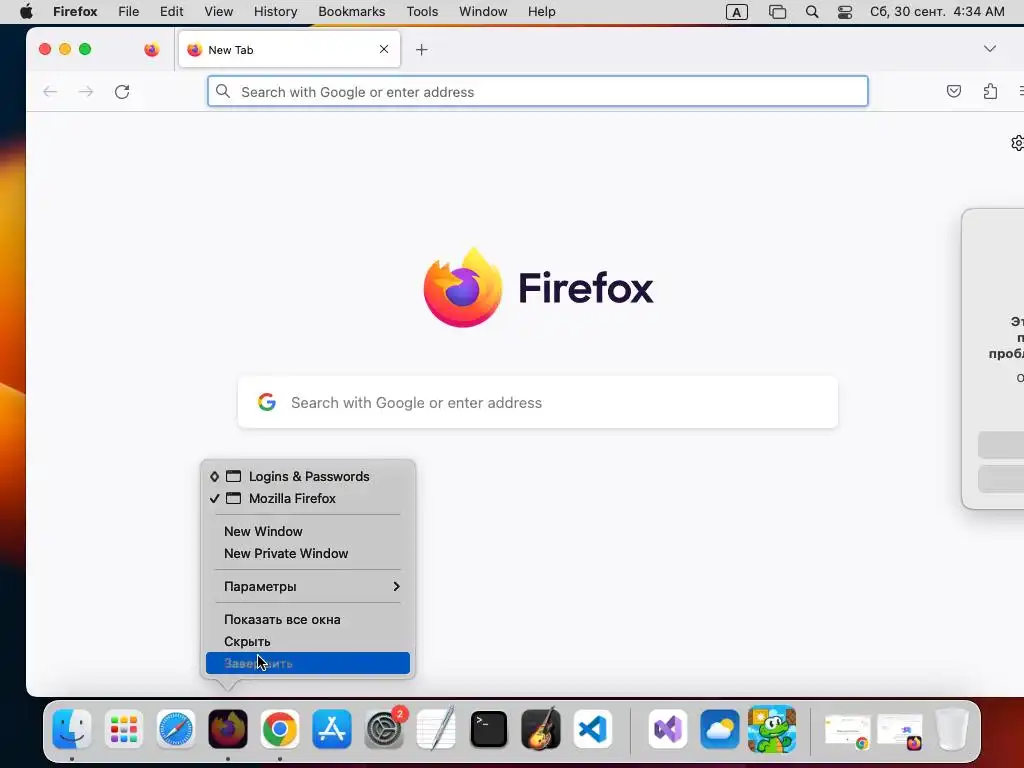Expand the list all tabs chevron
Screen dimensions: 1024x768
coord(990,49)
